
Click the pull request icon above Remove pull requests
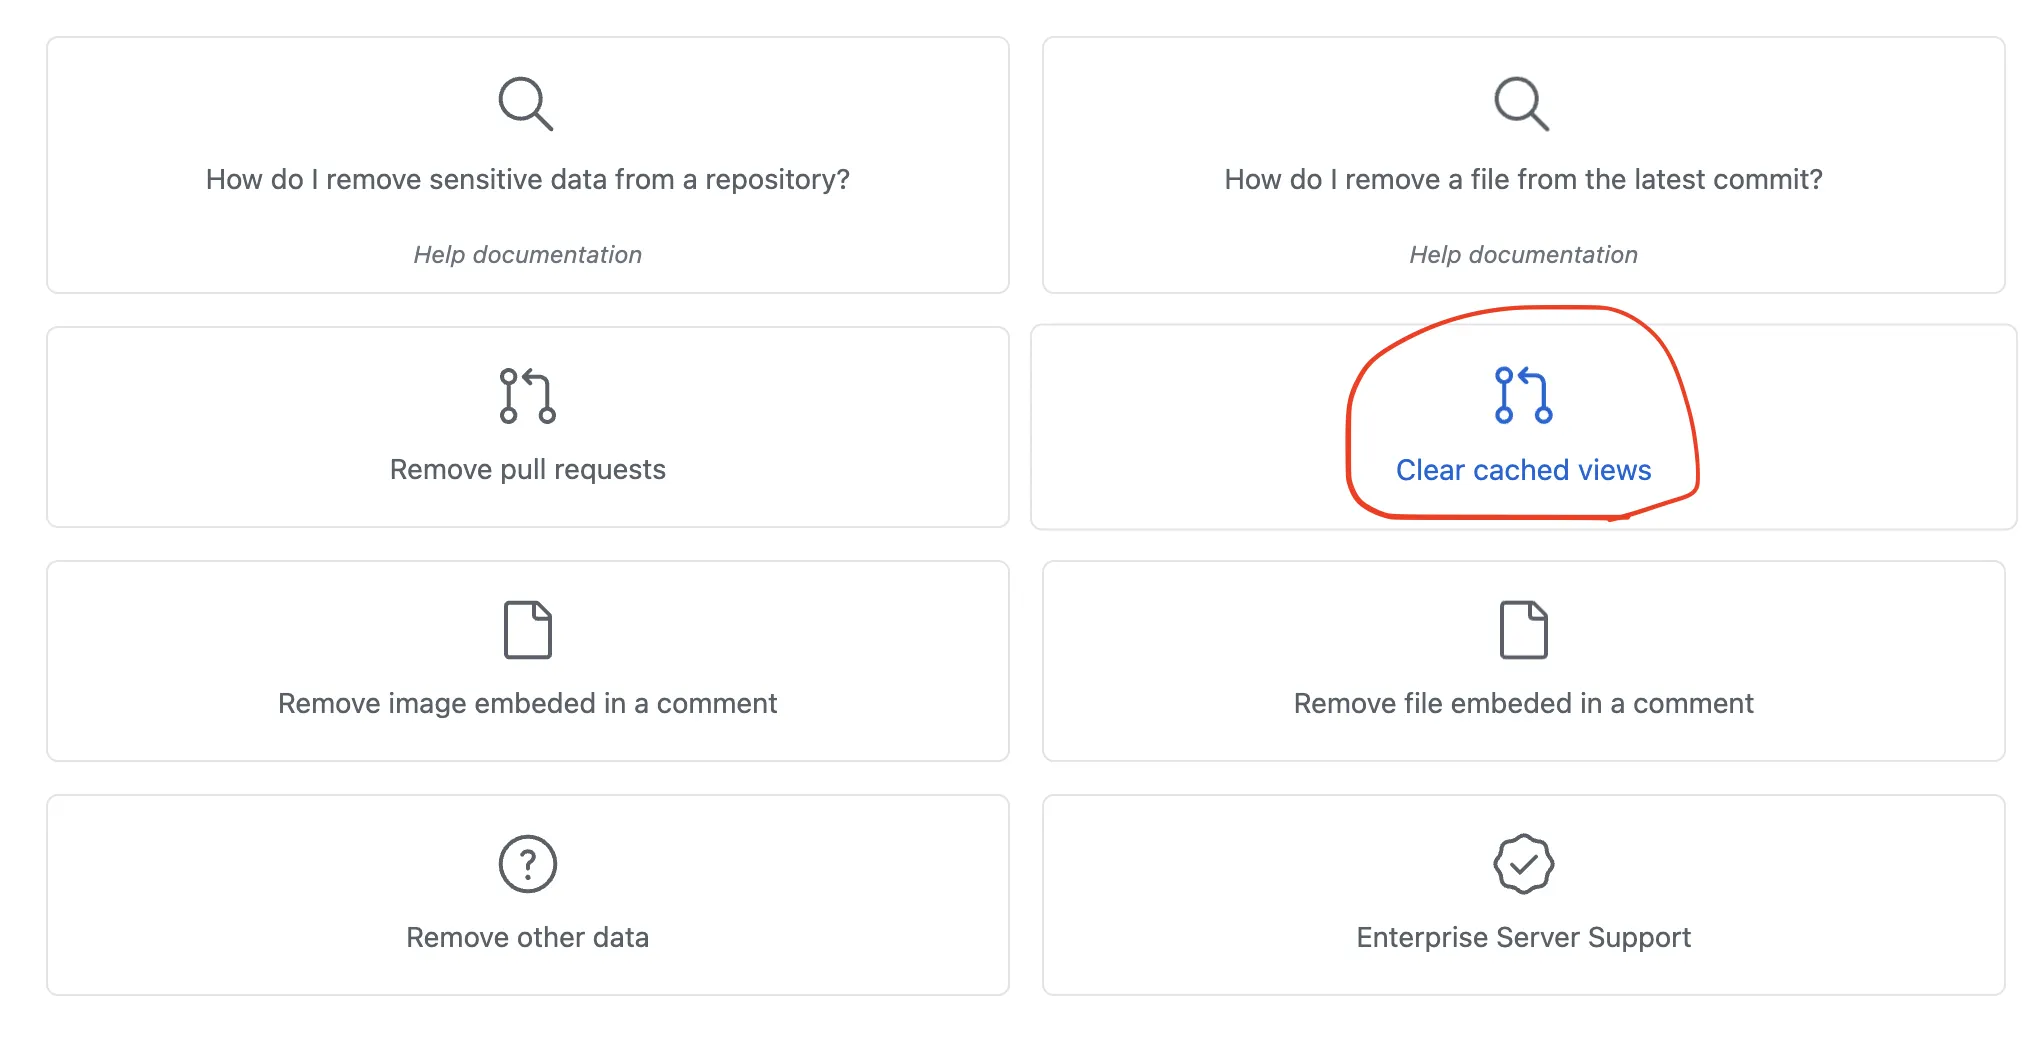[527, 396]
